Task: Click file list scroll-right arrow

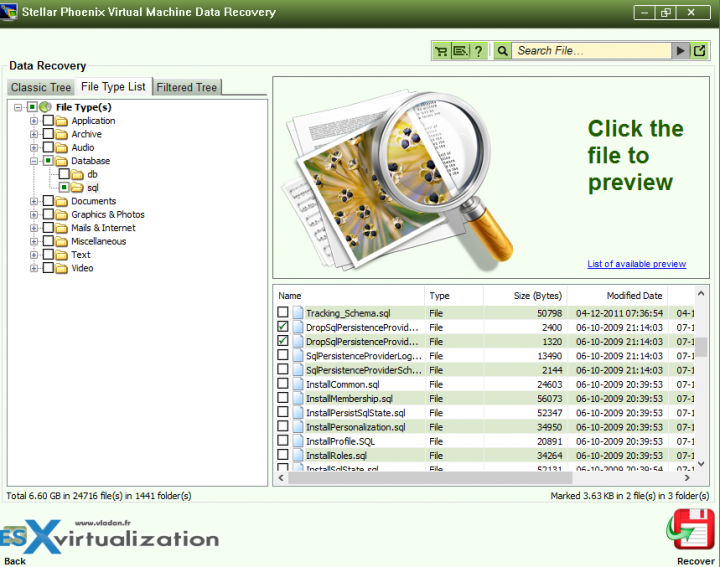Action: (687, 478)
